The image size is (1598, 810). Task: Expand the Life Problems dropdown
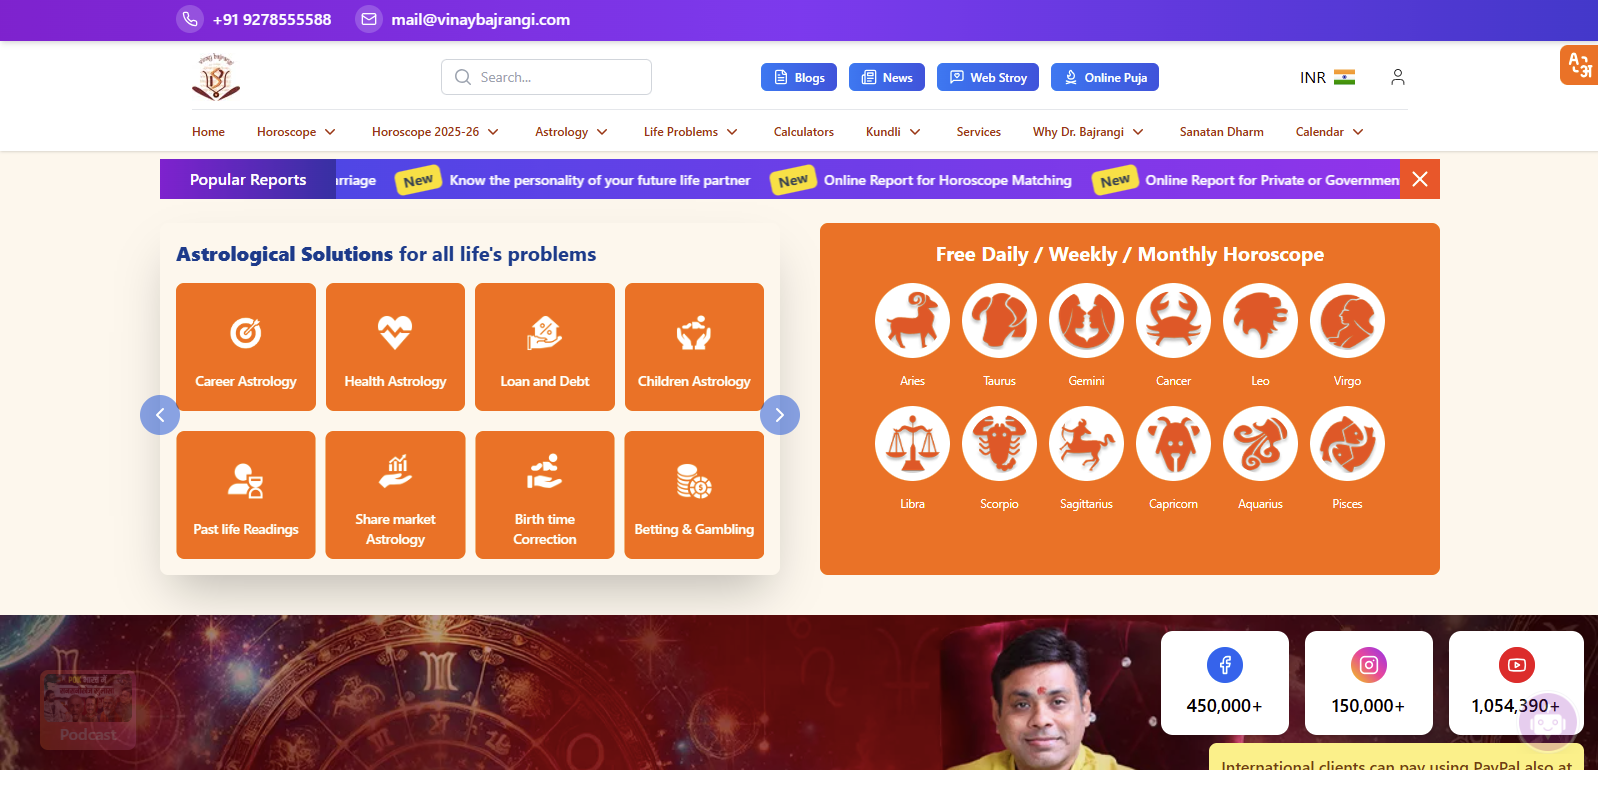691,132
